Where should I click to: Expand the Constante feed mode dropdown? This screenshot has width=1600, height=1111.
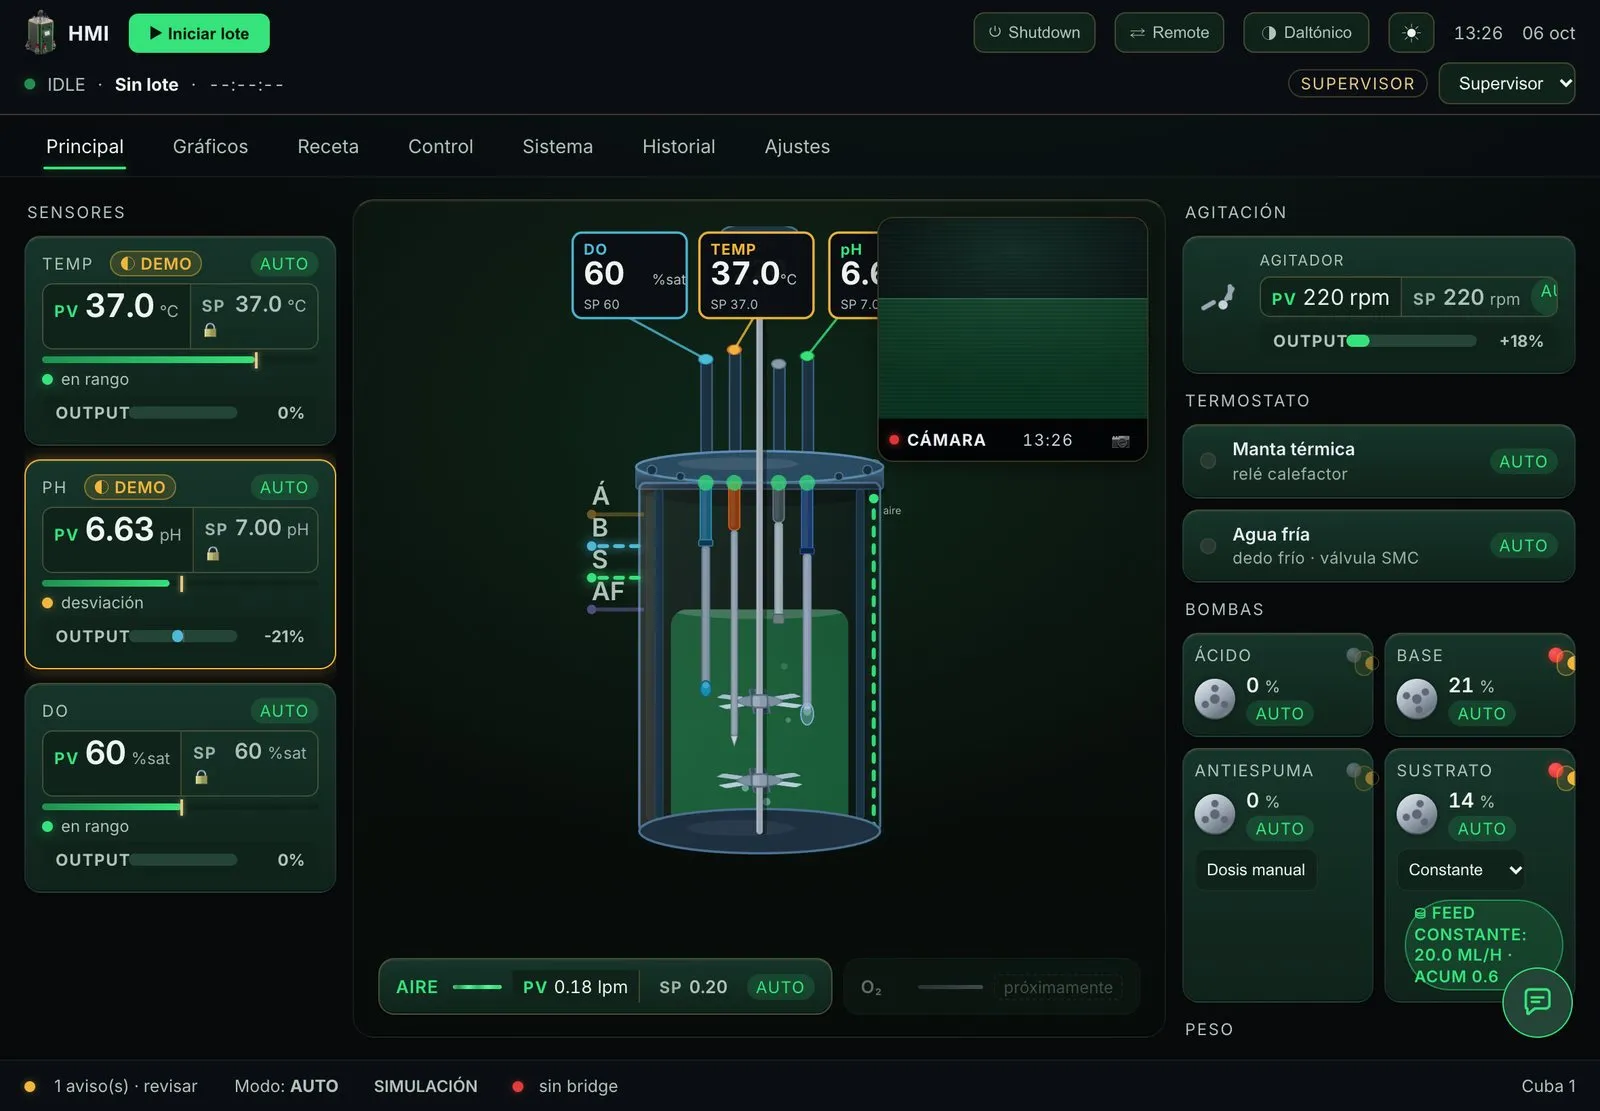click(1465, 870)
